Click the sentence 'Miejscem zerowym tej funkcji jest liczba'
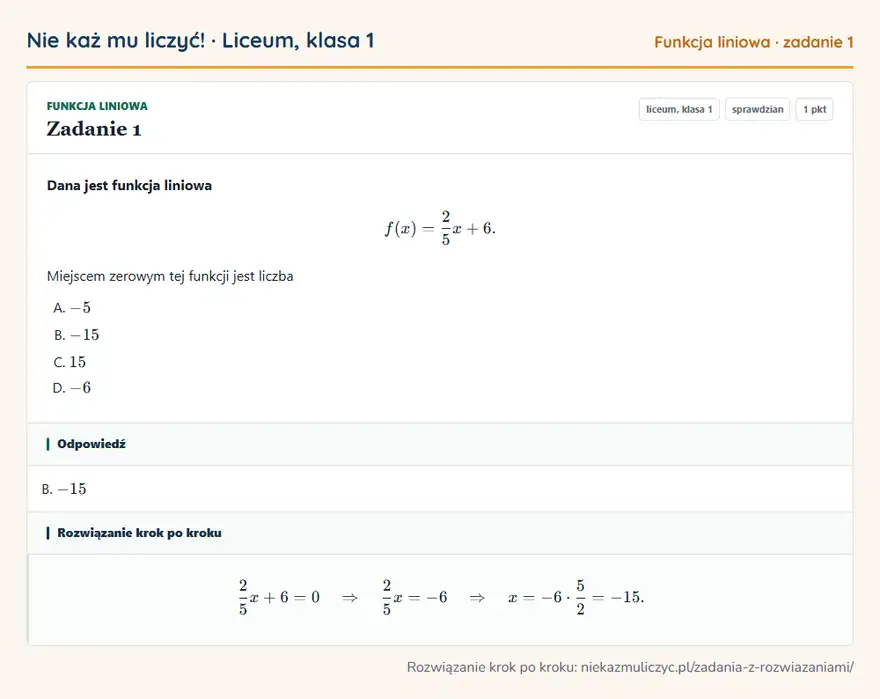The height and width of the screenshot is (699, 880). click(x=170, y=276)
